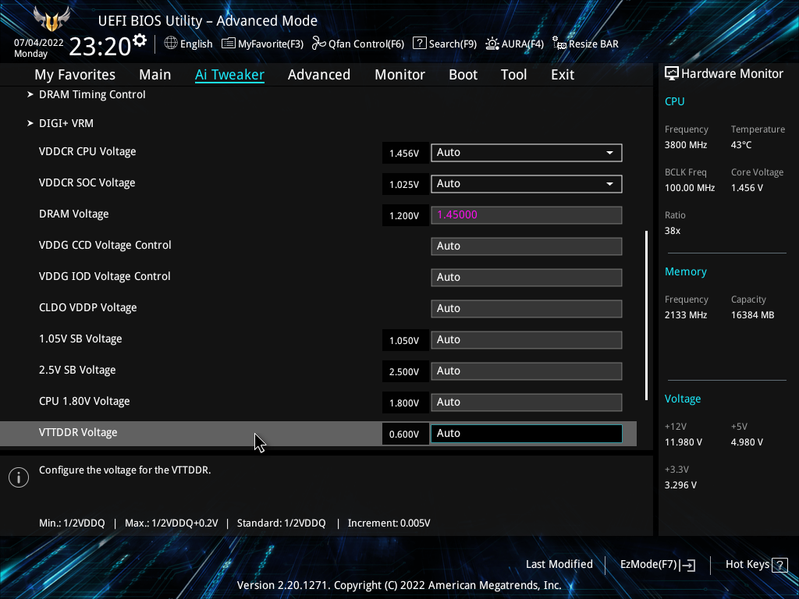Click the 1.456V CPU voltage readout
799x599 pixels.
pos(404,153)
